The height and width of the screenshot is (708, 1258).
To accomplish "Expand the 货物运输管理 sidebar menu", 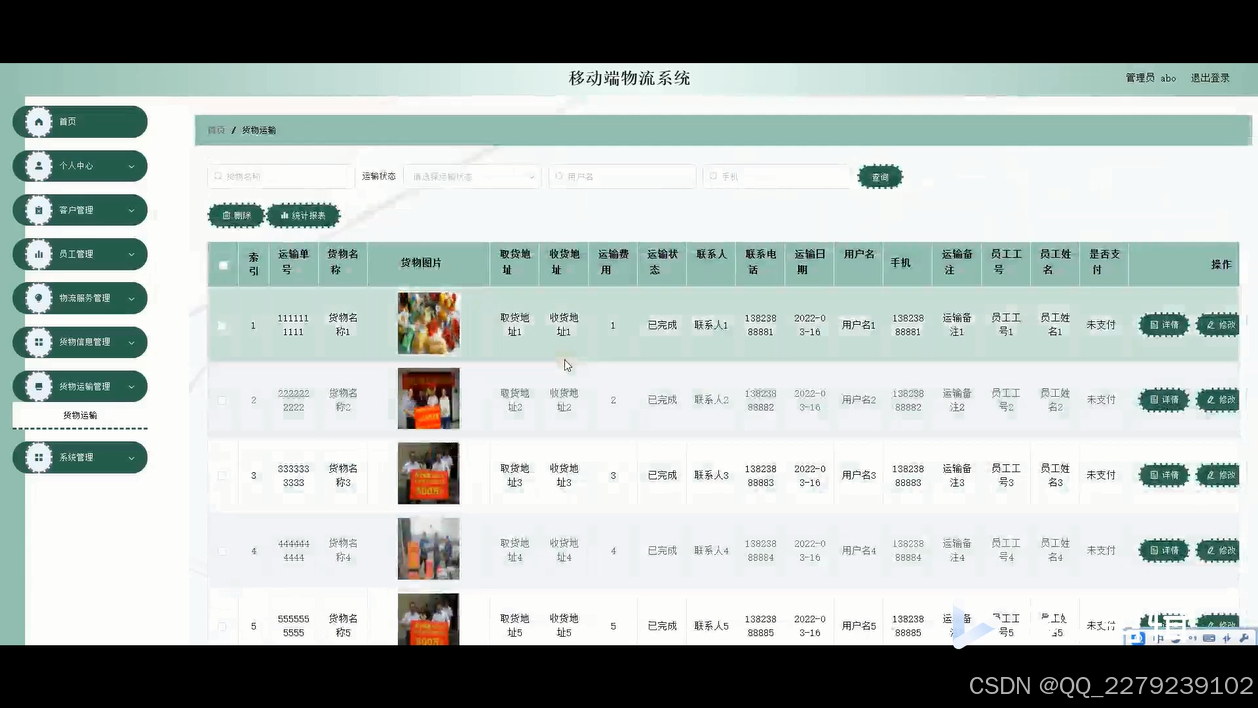I will pos(80,385).
